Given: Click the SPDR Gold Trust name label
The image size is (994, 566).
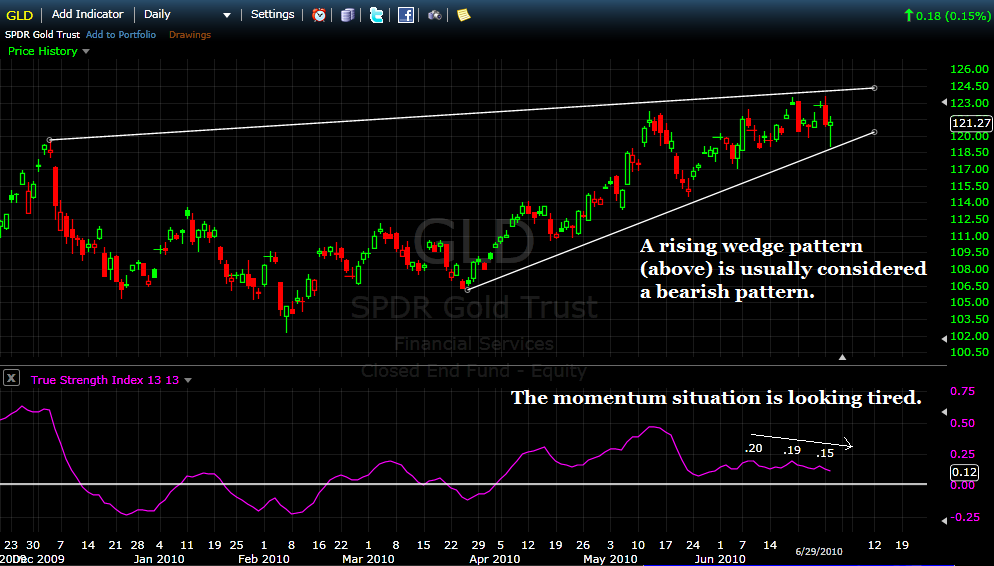Looking at the screenshot, I should tap(42, 35).
